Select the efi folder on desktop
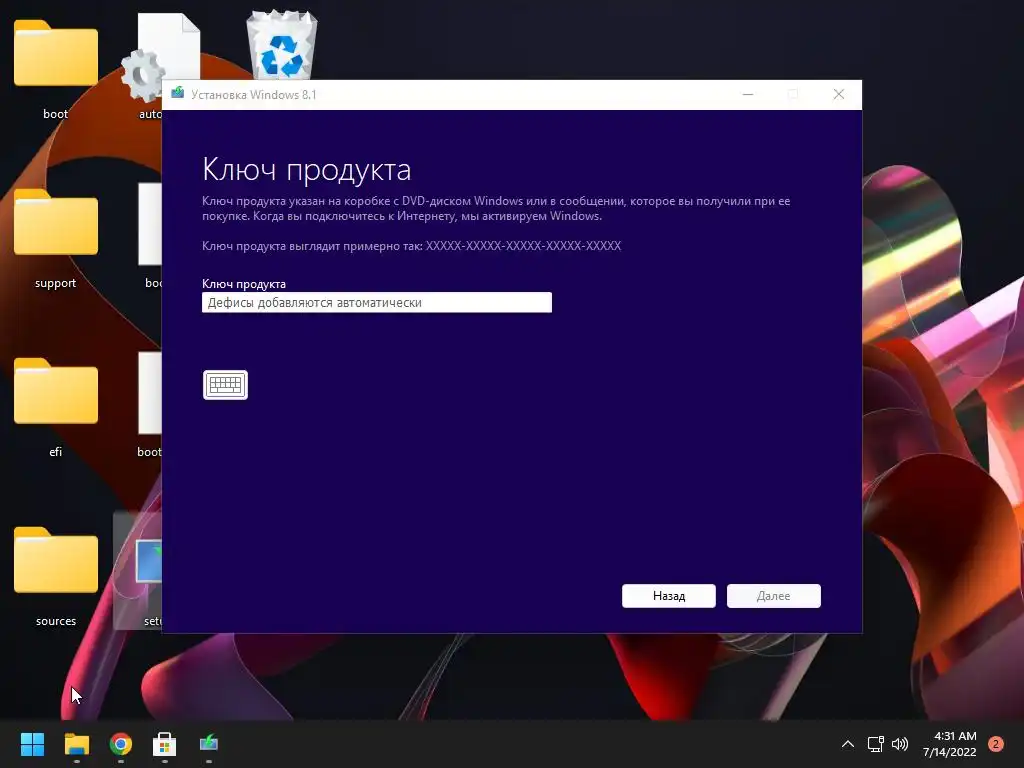 (x=56, y=408)
